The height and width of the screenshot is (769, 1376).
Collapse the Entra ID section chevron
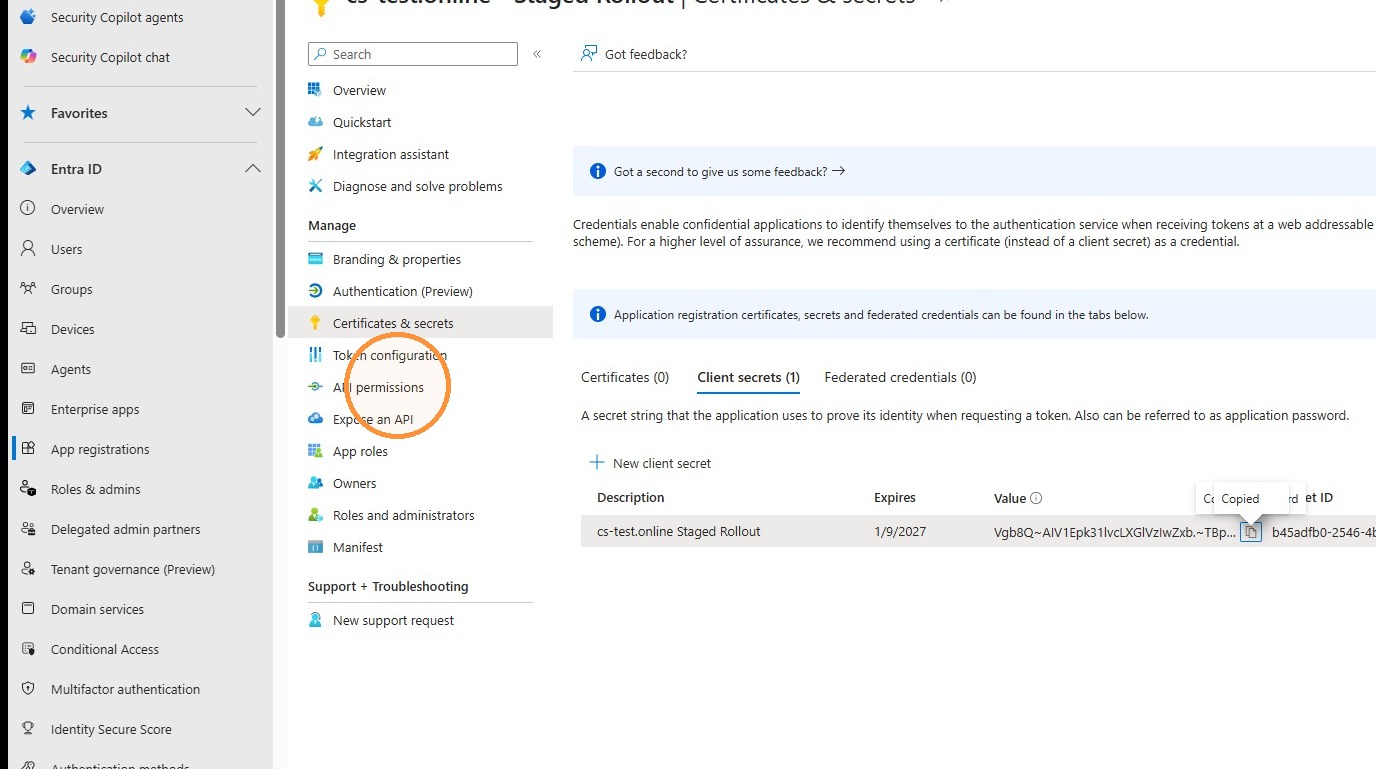tap(253, 169)
